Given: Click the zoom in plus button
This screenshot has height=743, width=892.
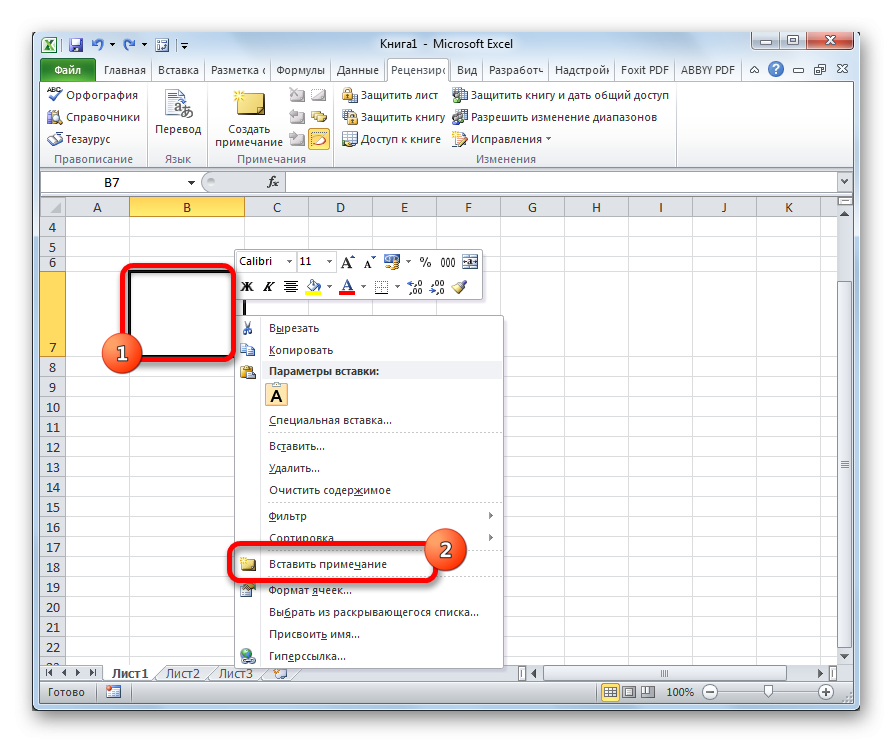Looking at the screenshot, I should pos(826,692).
